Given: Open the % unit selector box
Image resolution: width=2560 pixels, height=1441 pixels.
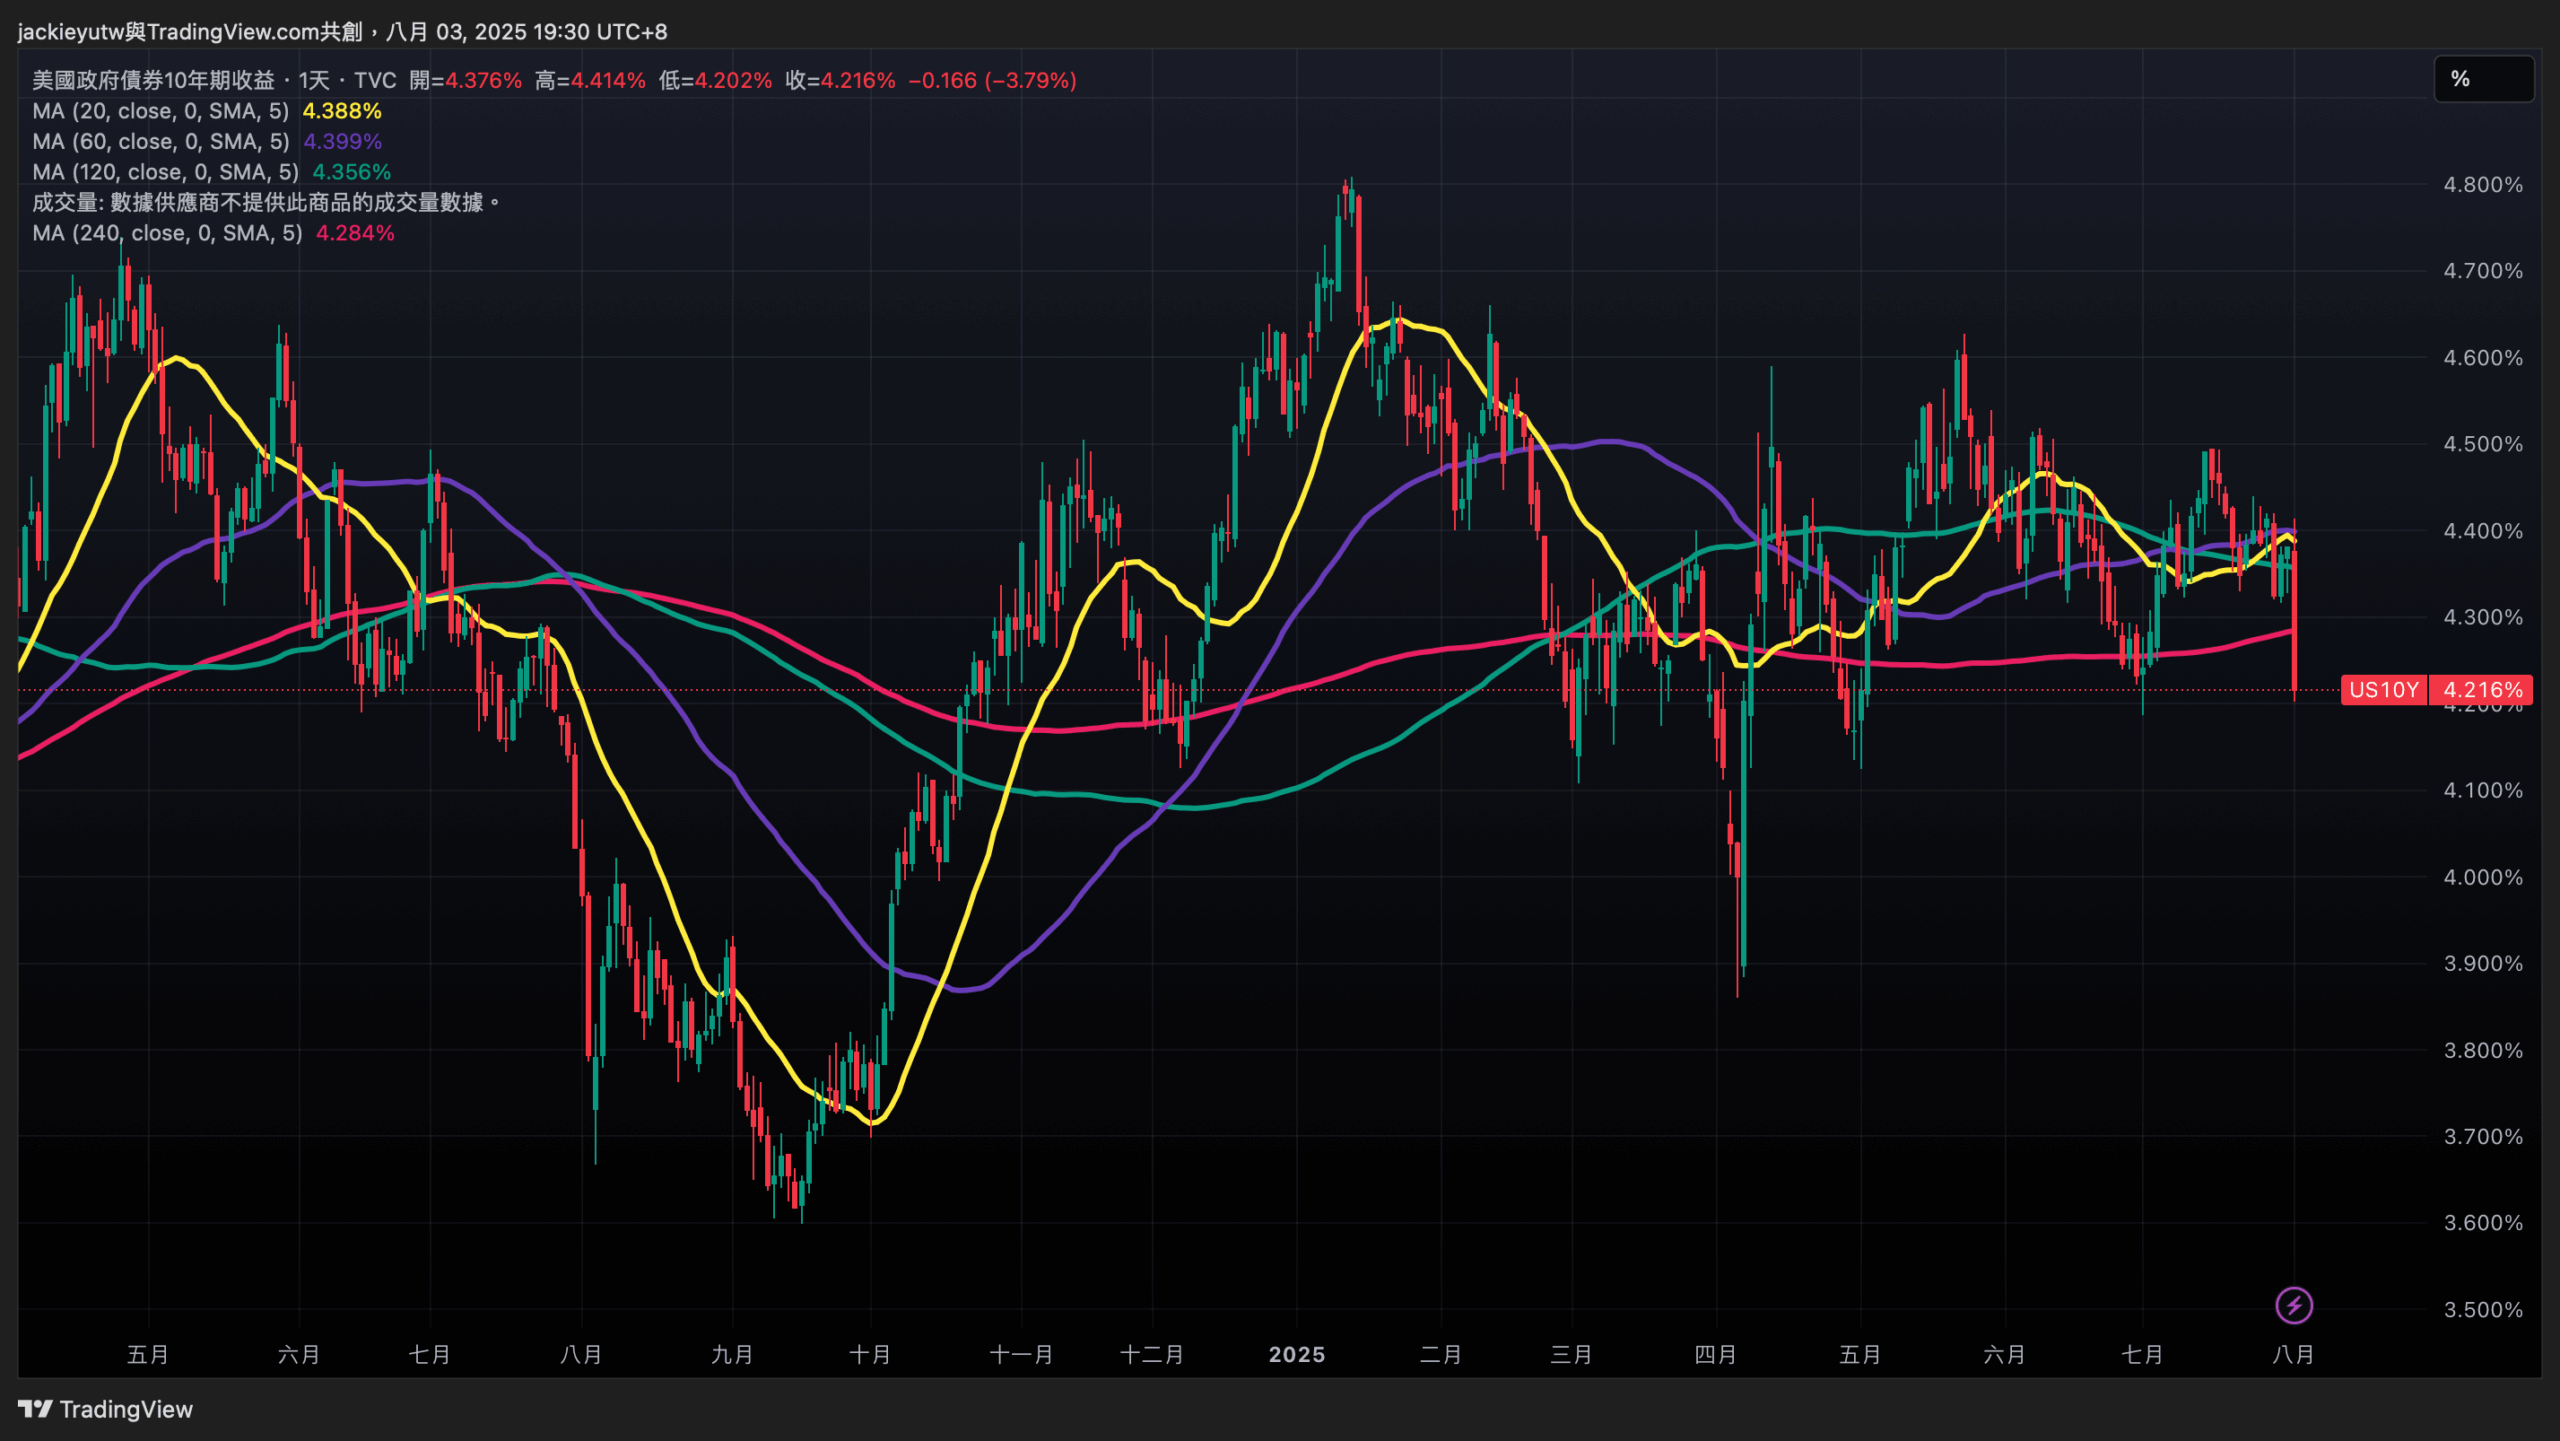Looking at the screenshot, I should [x=2483, y=79].
